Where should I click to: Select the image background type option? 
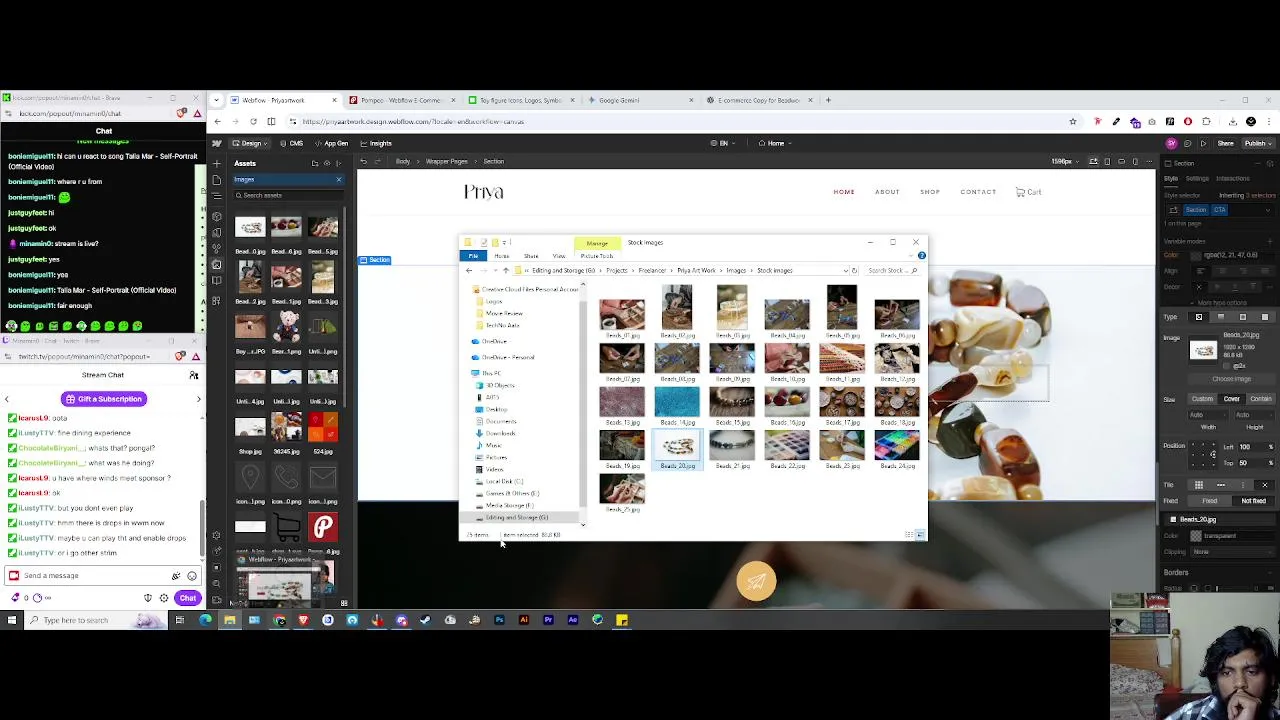pyautogui.click(x=1199, y=317)
